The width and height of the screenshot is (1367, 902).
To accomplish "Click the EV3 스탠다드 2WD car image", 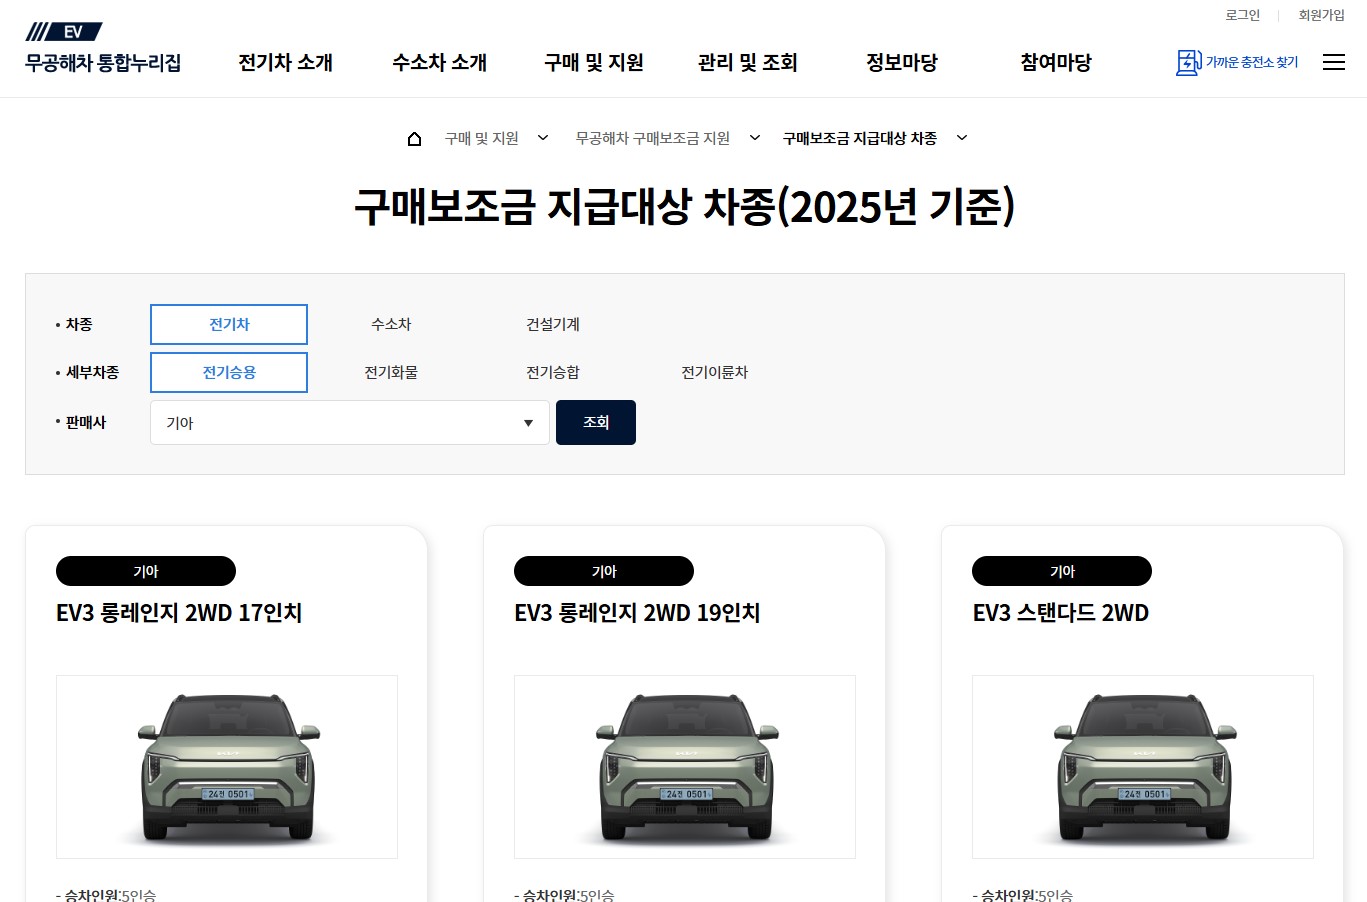I will tap(1143, 767).
